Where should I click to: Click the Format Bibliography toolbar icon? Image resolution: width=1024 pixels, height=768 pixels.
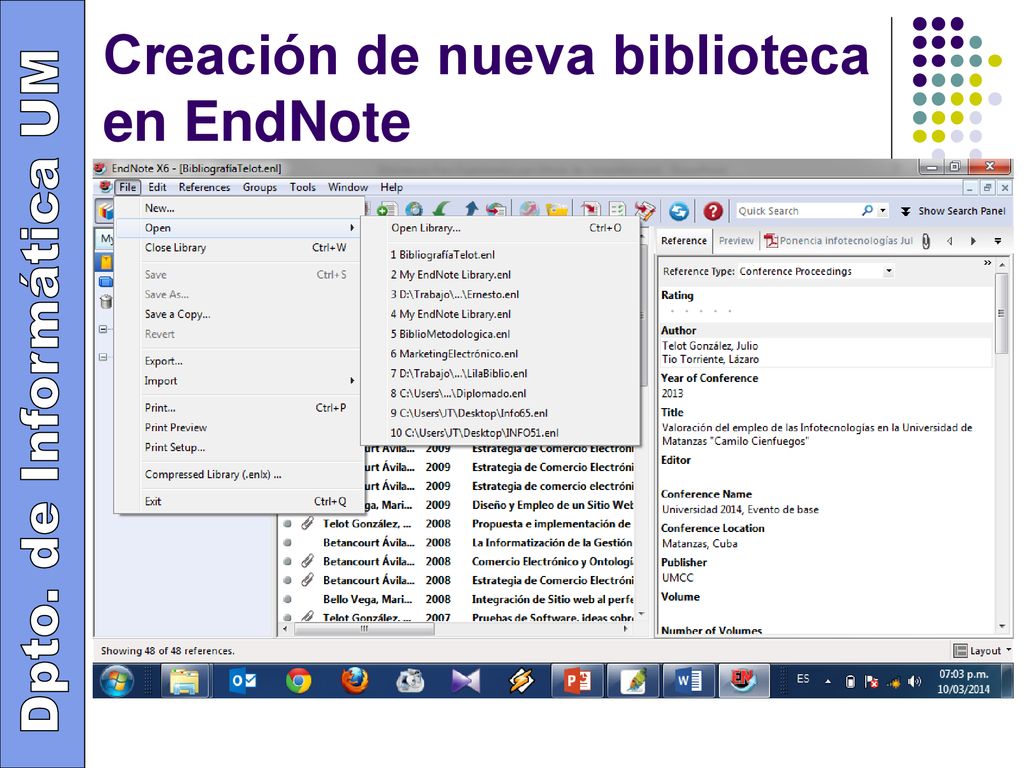[617, 210]
